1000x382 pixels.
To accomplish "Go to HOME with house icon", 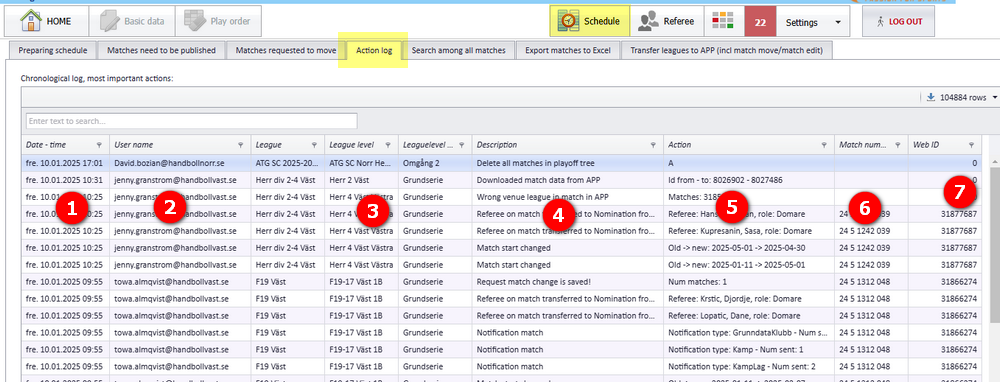I will pos(47,21).
